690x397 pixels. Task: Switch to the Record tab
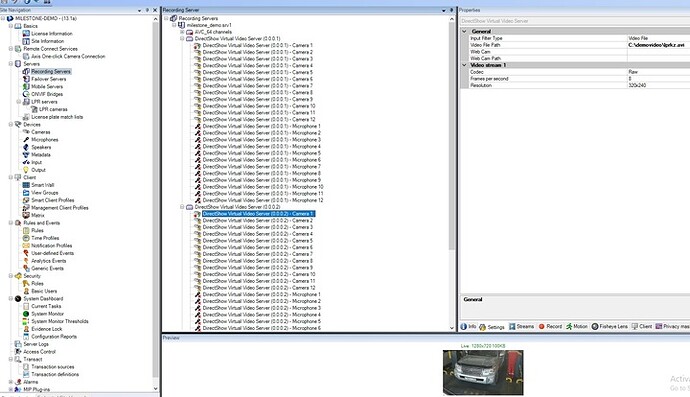pyautogui.click(x=551, y=327)
